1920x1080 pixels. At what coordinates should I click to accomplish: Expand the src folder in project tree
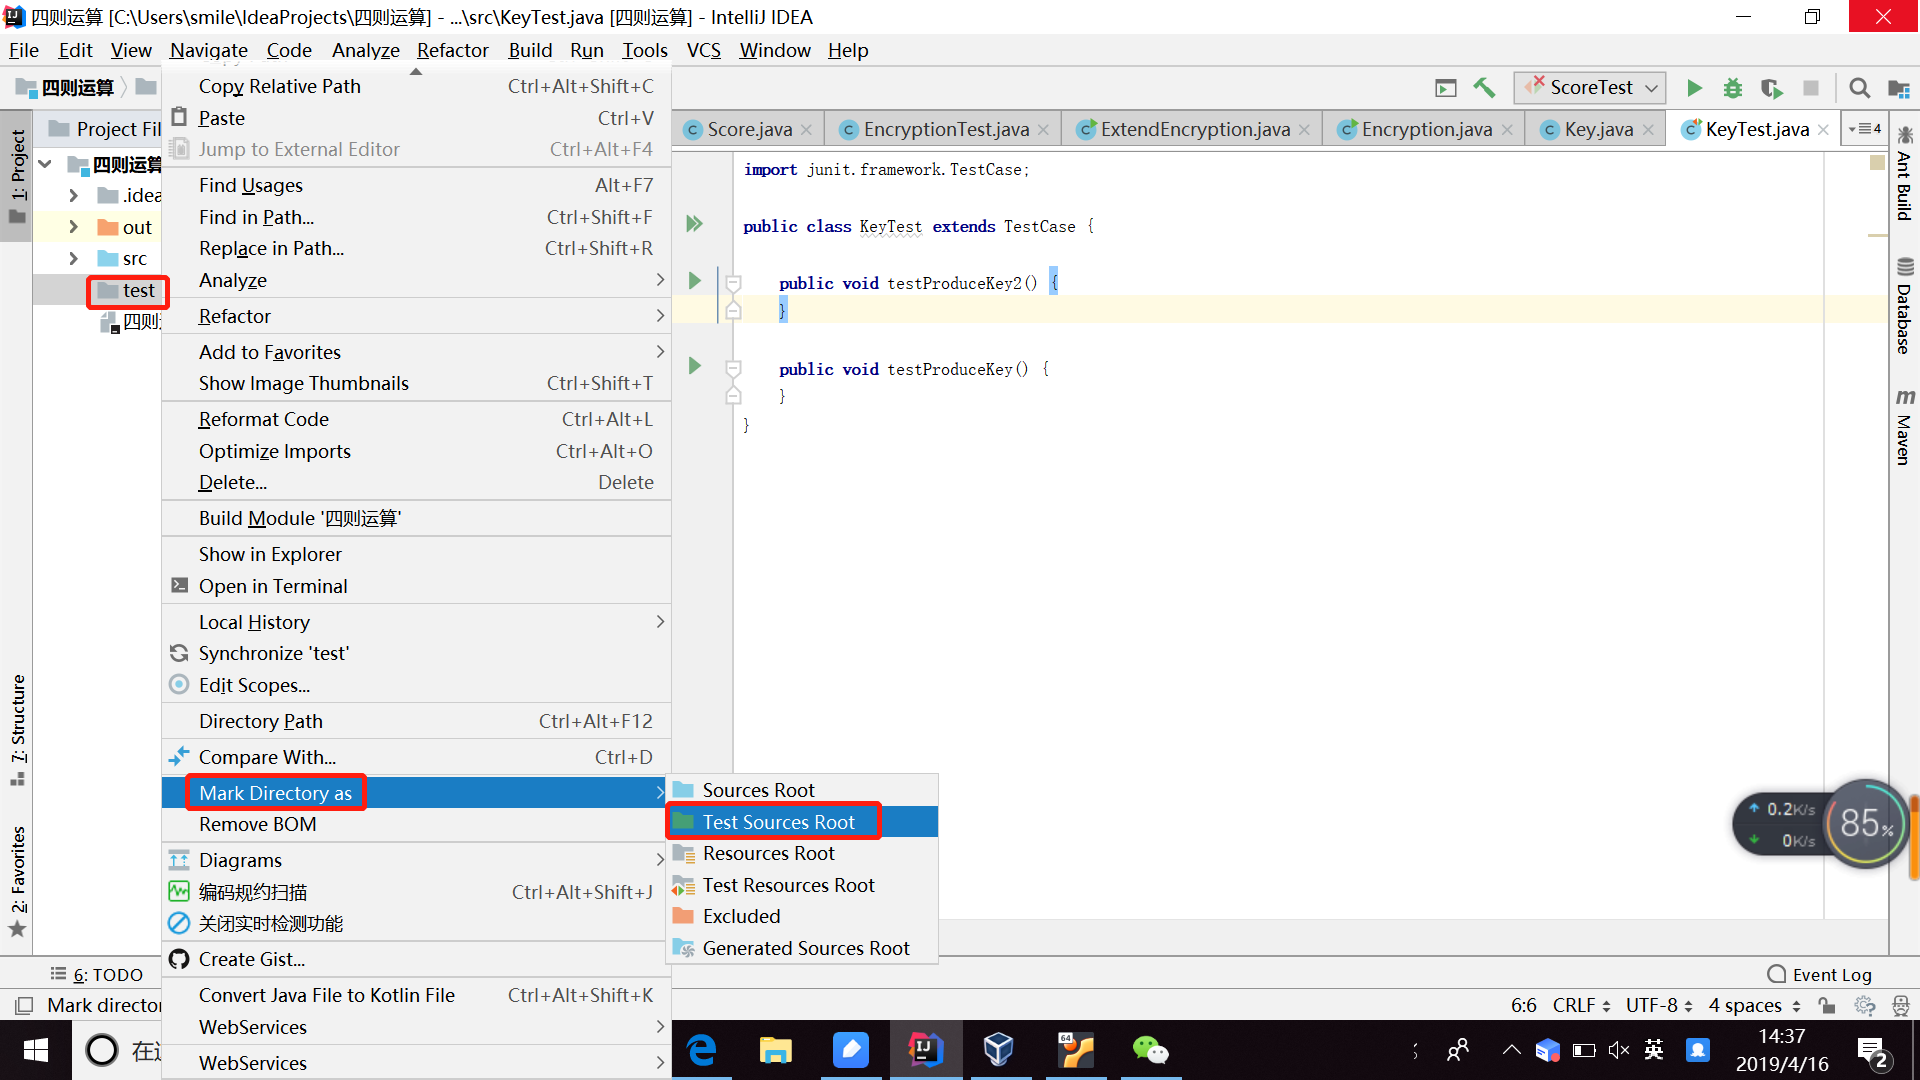click(73, 258)
